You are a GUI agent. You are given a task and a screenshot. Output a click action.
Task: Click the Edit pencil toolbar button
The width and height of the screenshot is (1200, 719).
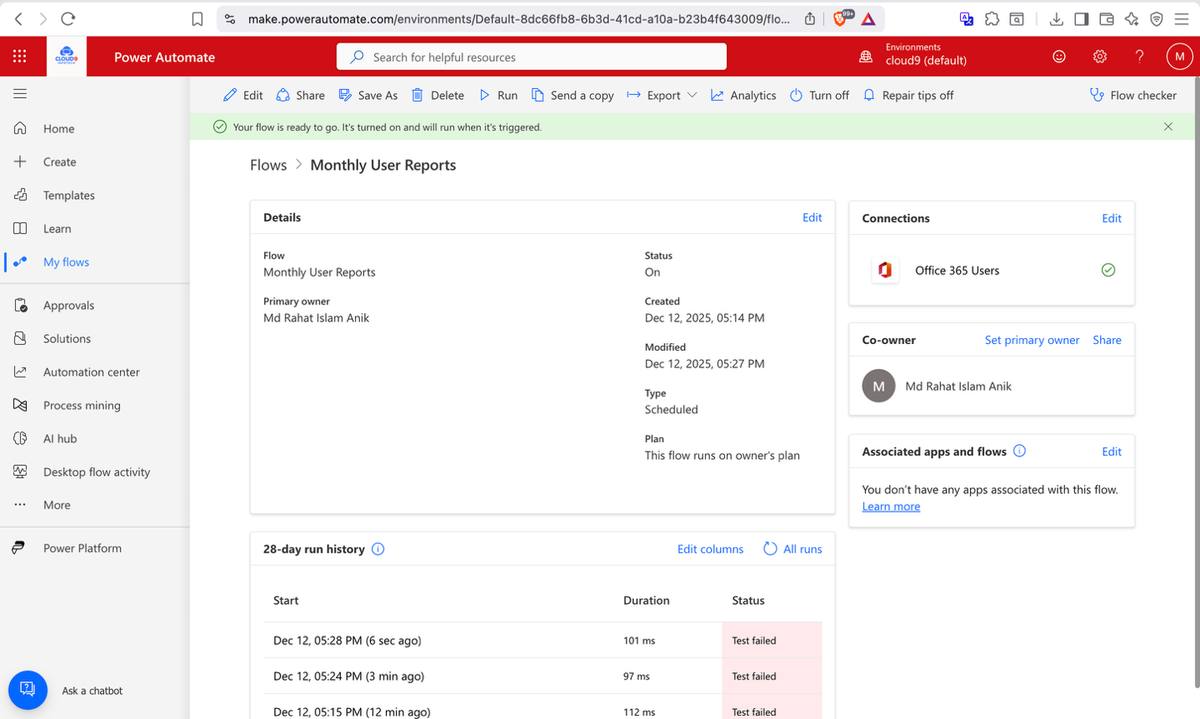(x=243, y=95)
